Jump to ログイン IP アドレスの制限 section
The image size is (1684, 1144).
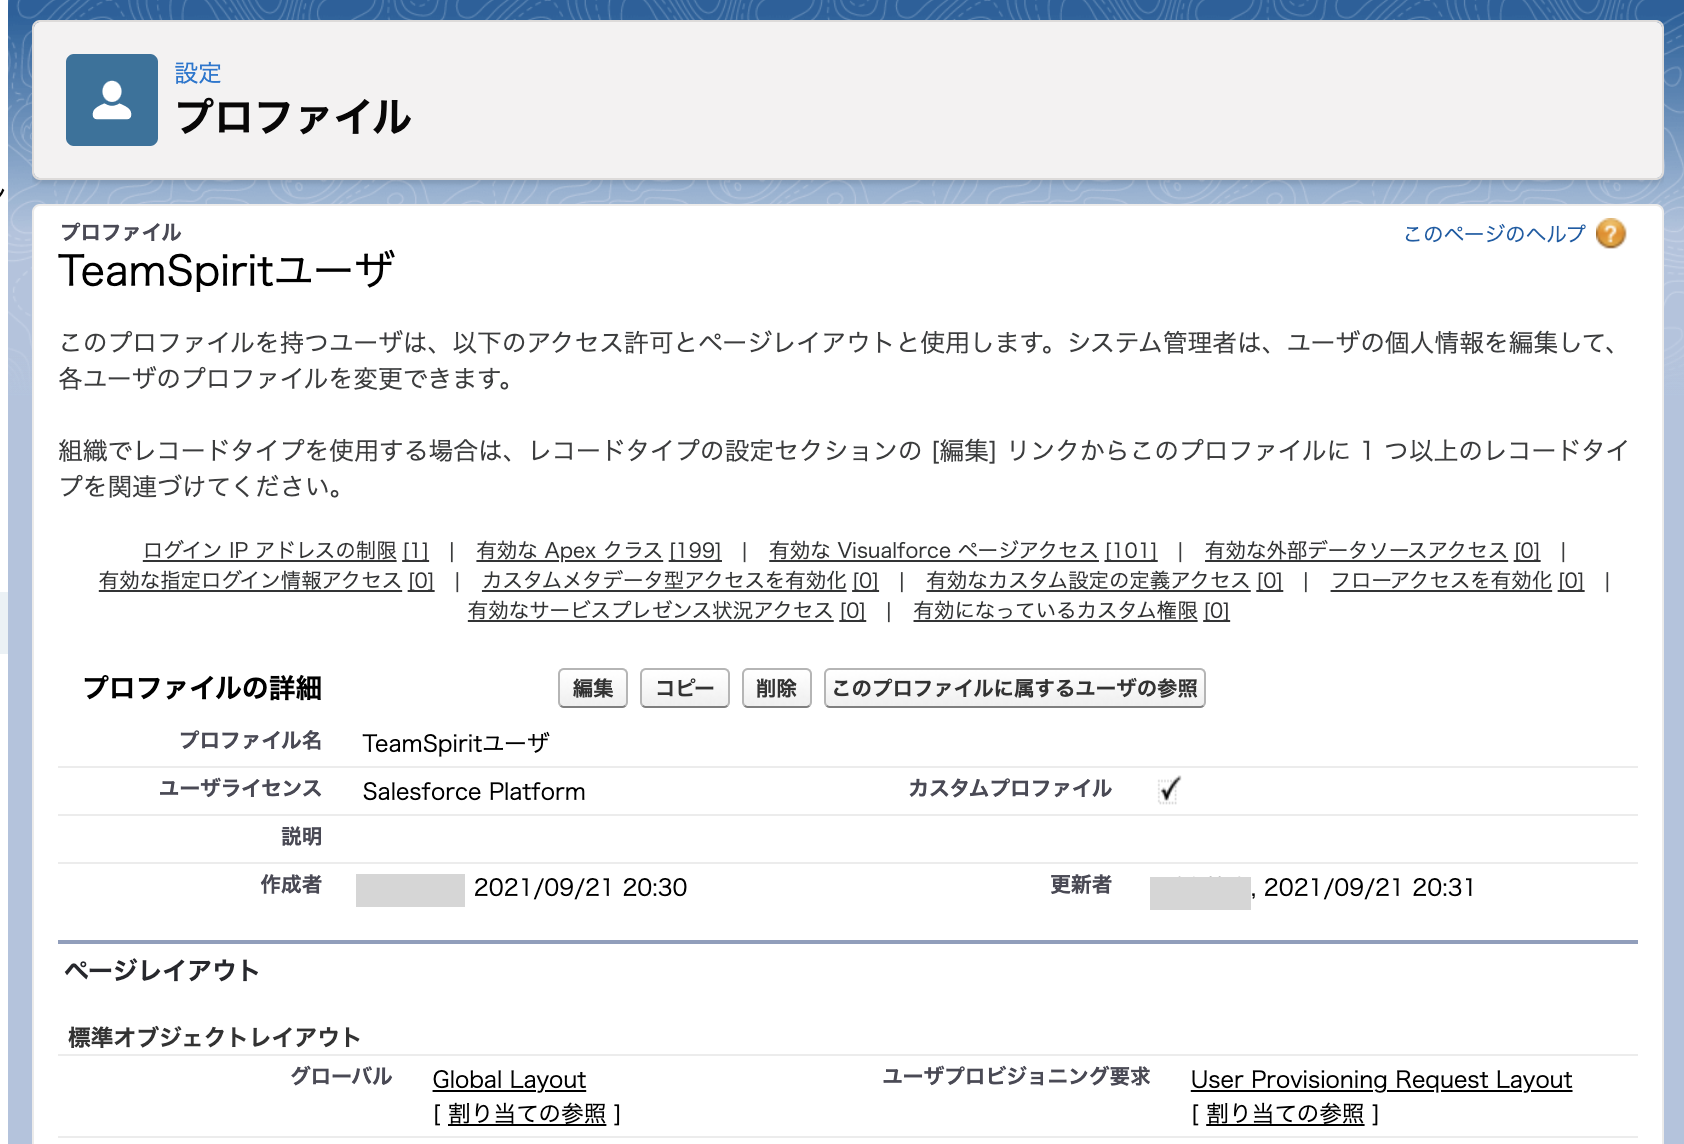[285, 550]
